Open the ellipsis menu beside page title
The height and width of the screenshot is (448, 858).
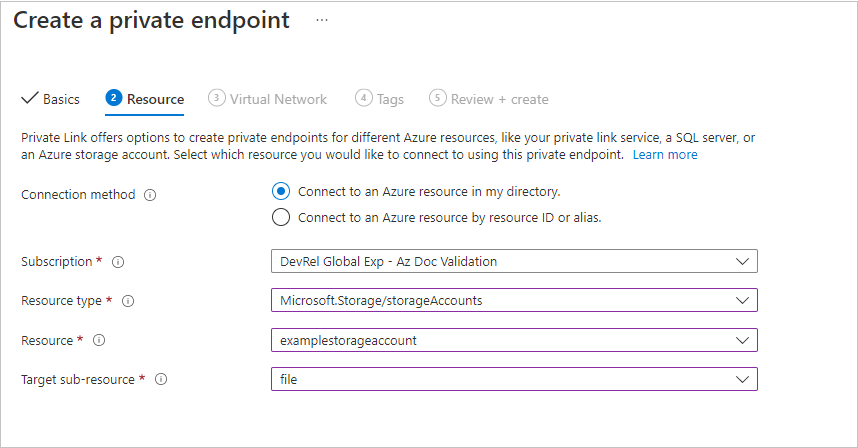click(x=322, y=20)
